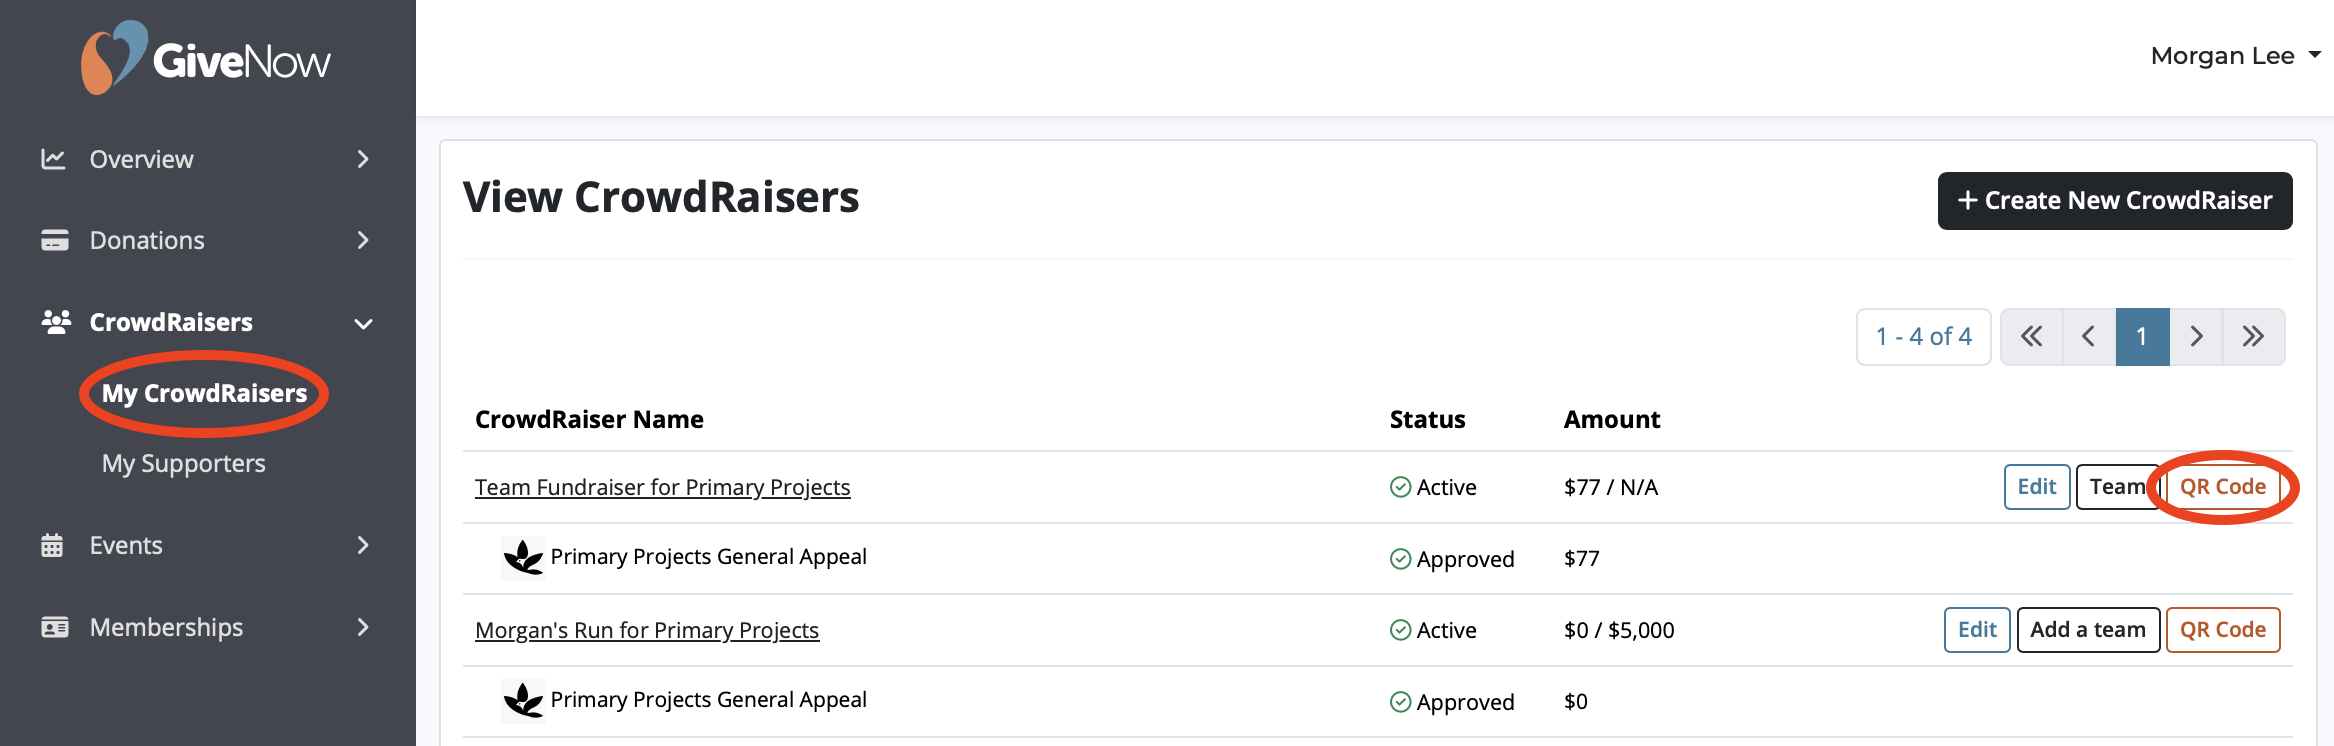Collapse the CrowdRaisers menu chevron
Screen dimensions: 2334x746
coord(363,323)
